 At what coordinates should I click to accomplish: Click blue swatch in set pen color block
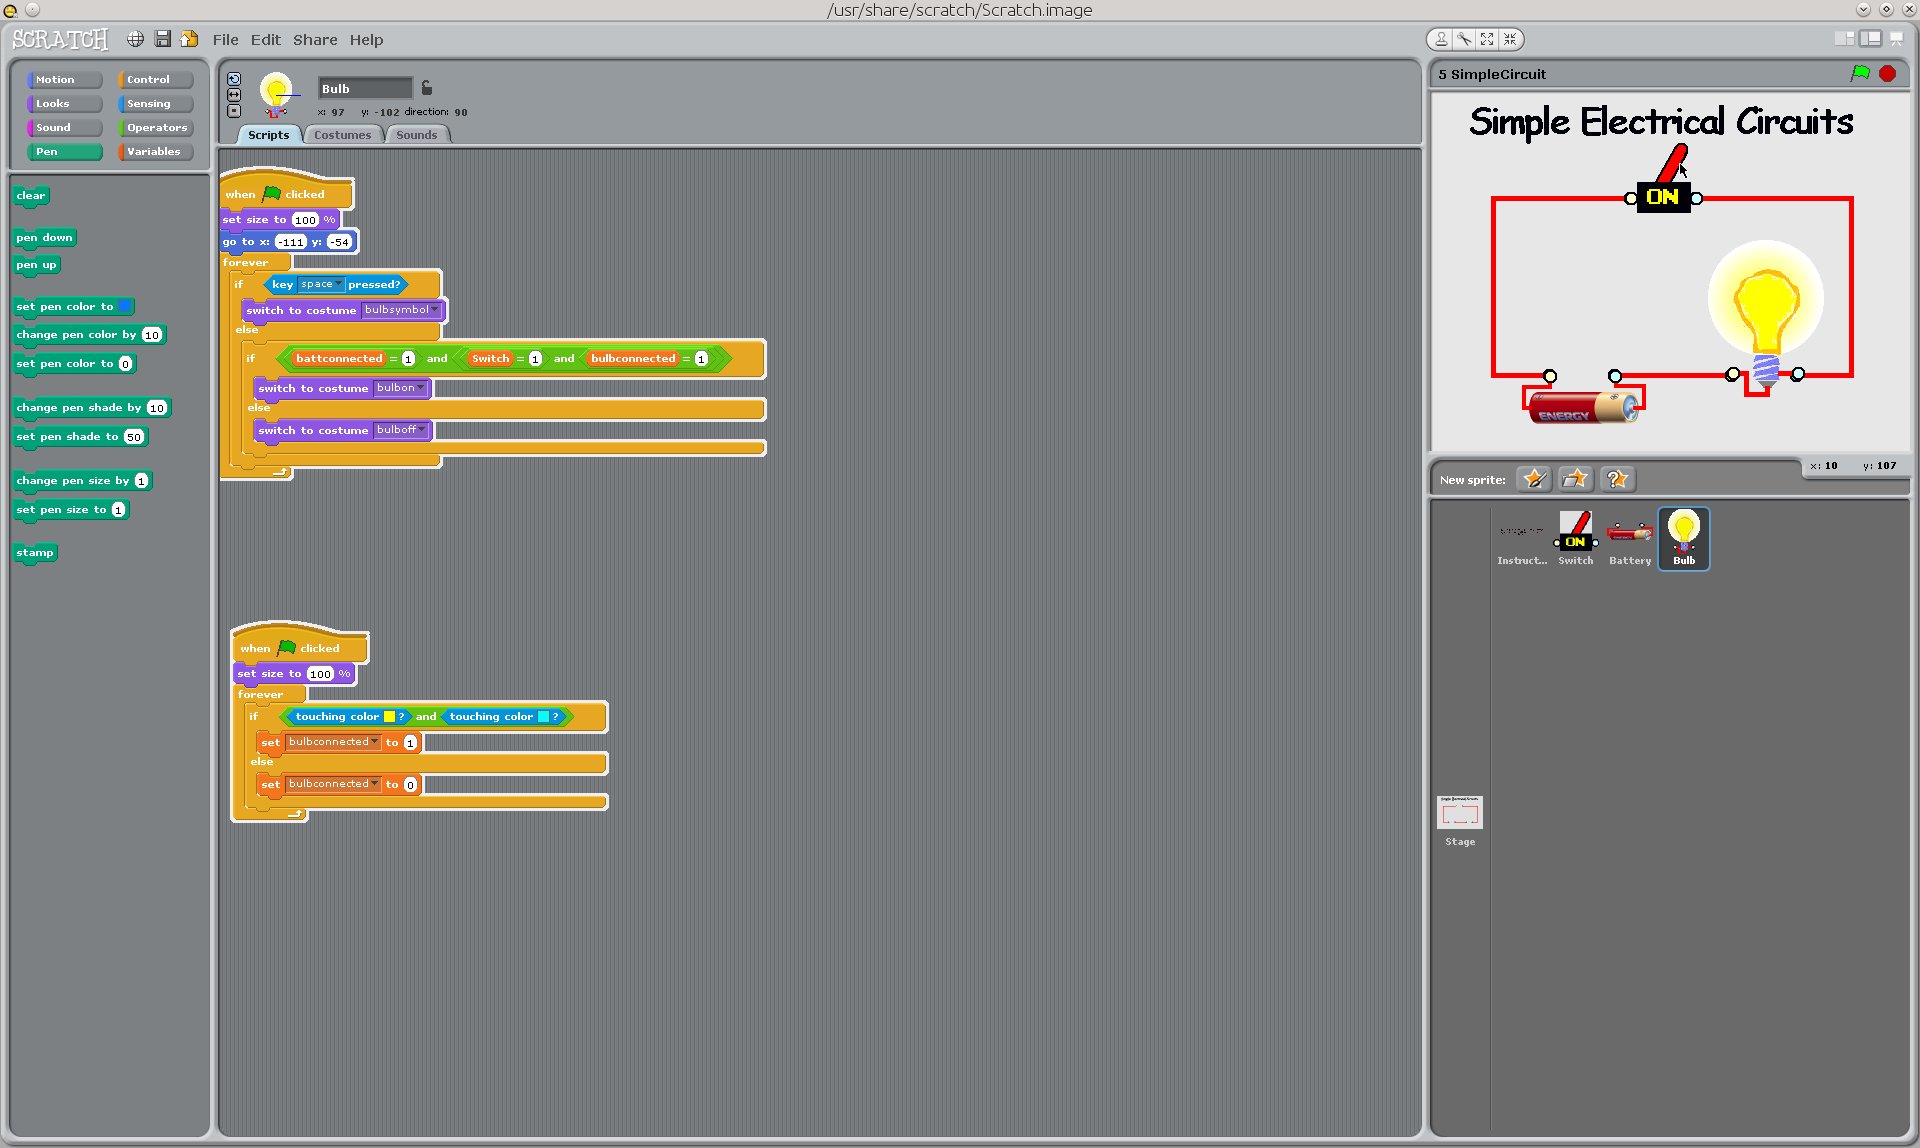pos(124,306)
